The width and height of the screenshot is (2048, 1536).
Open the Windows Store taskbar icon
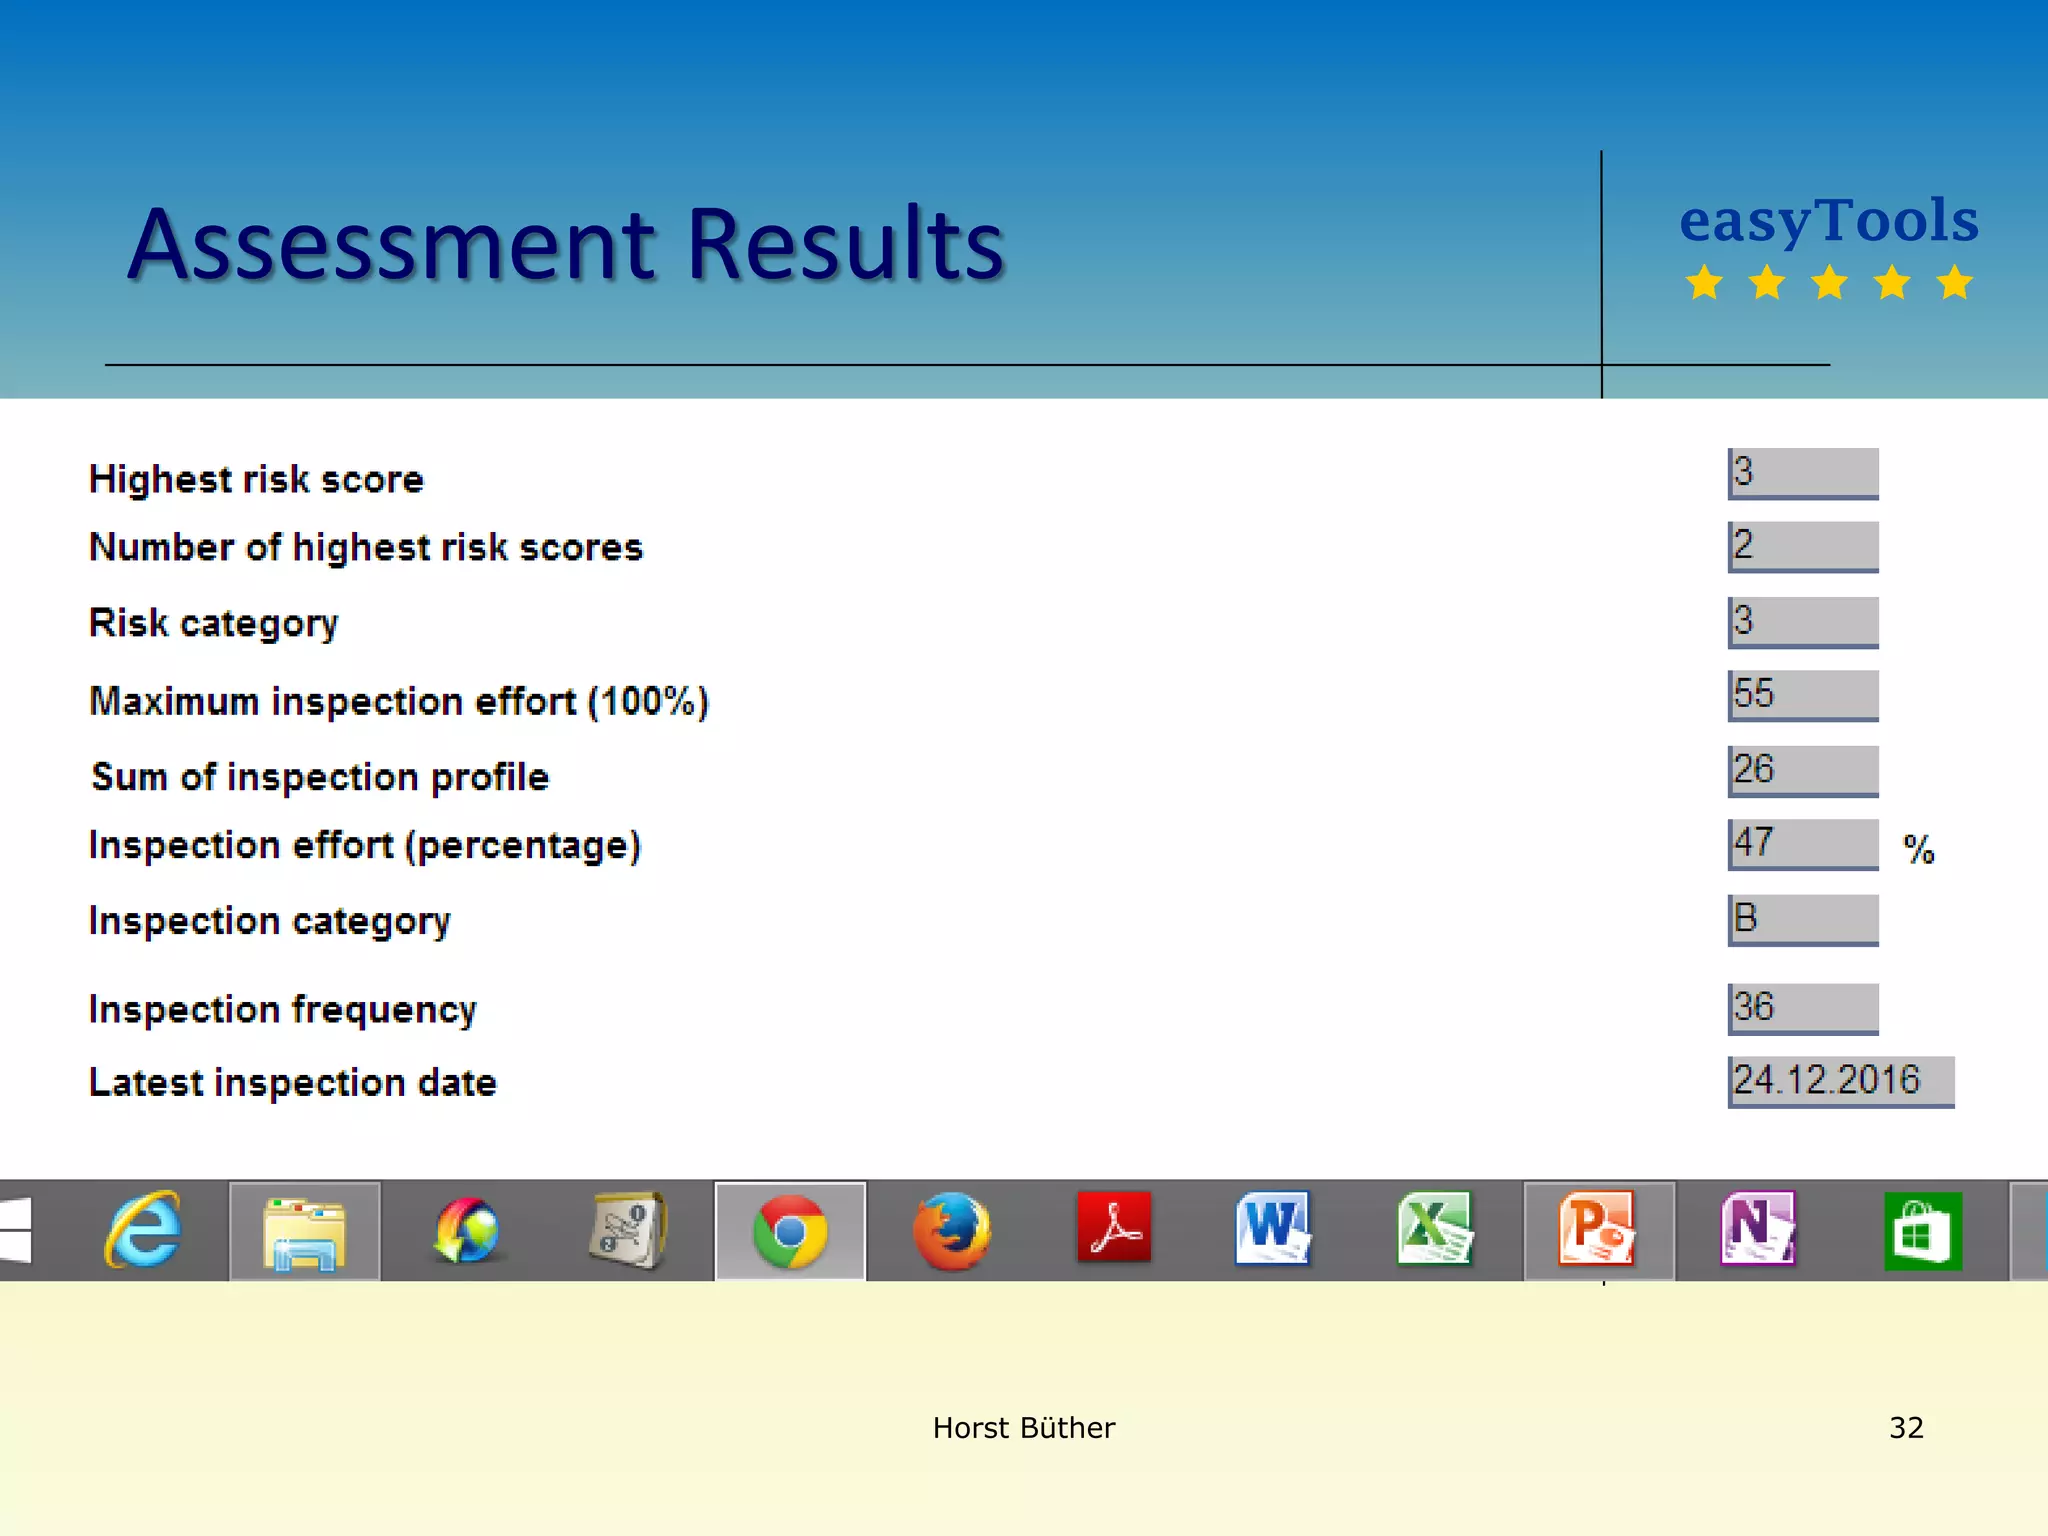(1922, 1231)
